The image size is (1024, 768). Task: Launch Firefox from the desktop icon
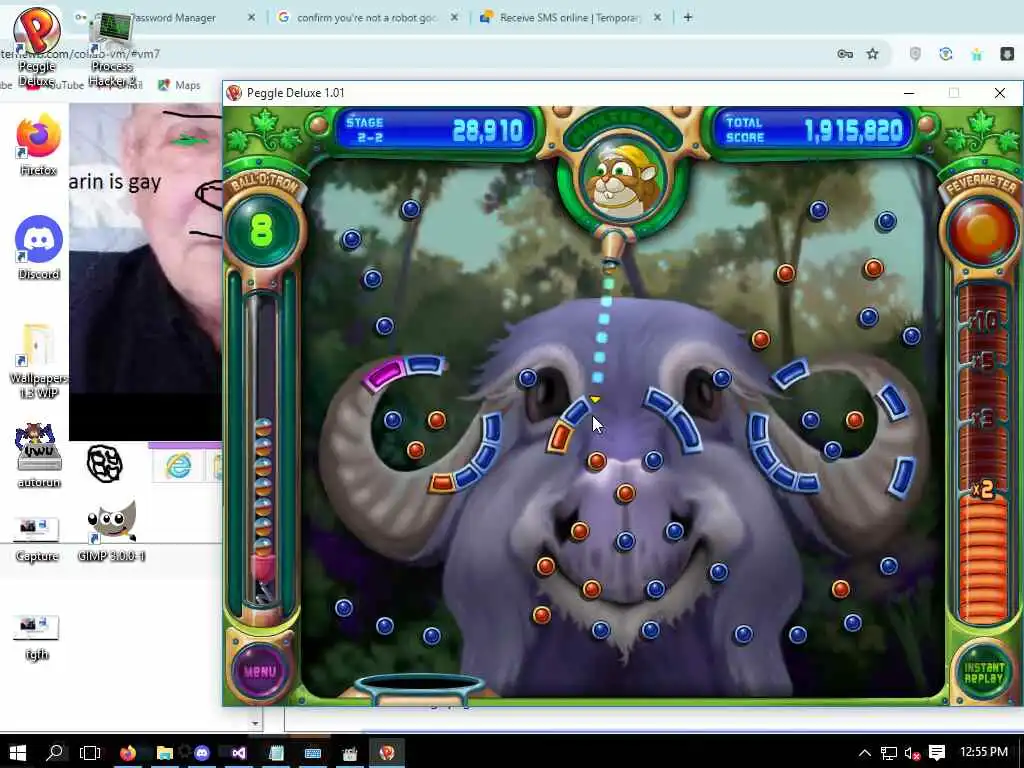pos(39,145)
